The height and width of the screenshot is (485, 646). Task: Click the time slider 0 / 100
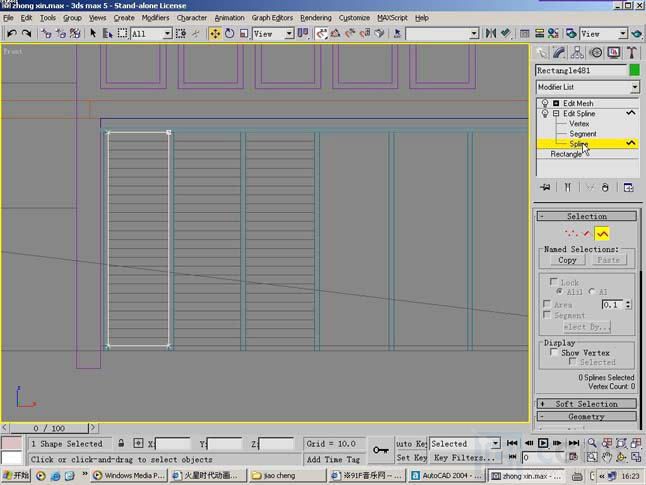pyautogui.click(x=49, y=428)
